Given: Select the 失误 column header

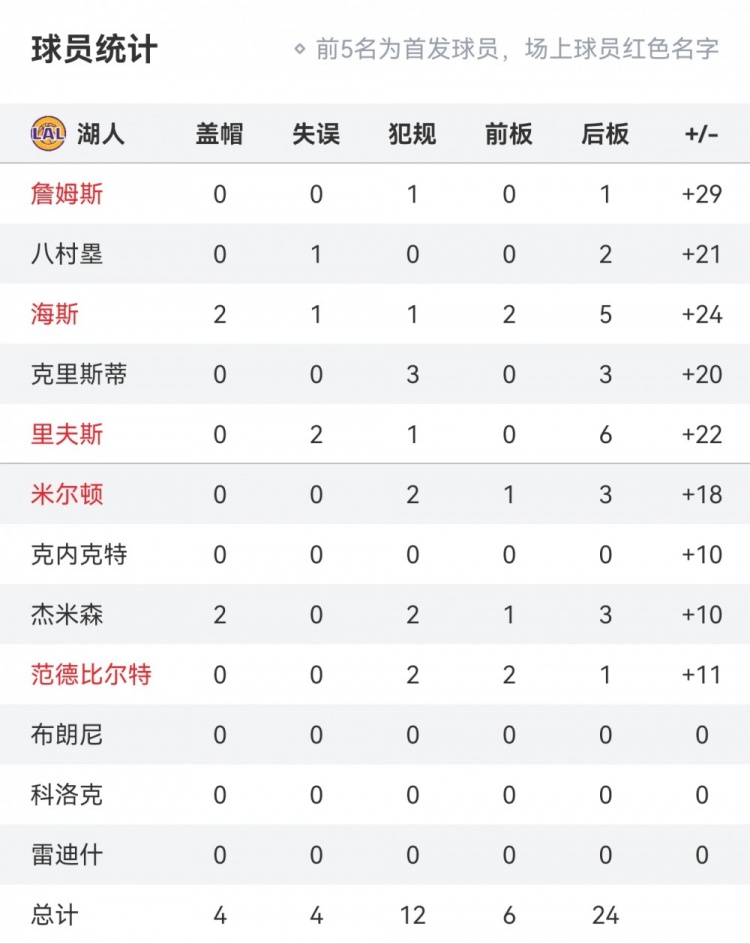Looking at the screenshot, I should tap(316, 134).
